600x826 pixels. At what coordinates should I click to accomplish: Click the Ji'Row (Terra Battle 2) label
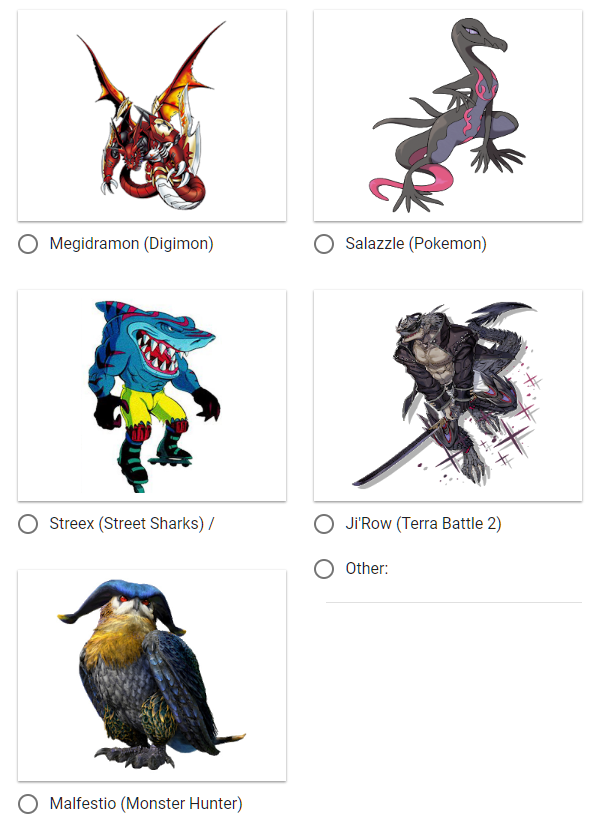tap(423, 524)
